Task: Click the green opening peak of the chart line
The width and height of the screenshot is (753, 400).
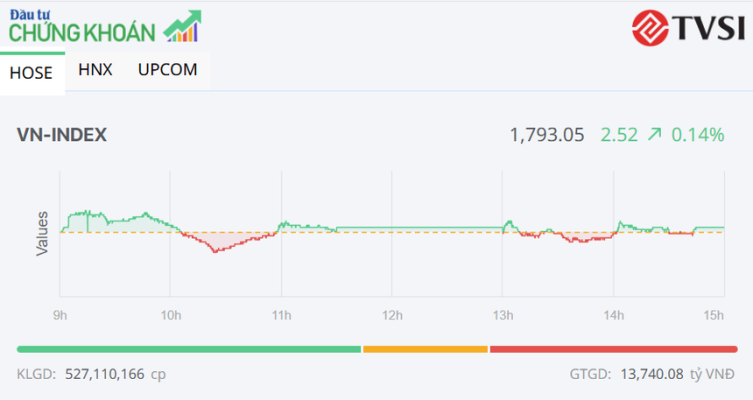Action: (88, 212)
